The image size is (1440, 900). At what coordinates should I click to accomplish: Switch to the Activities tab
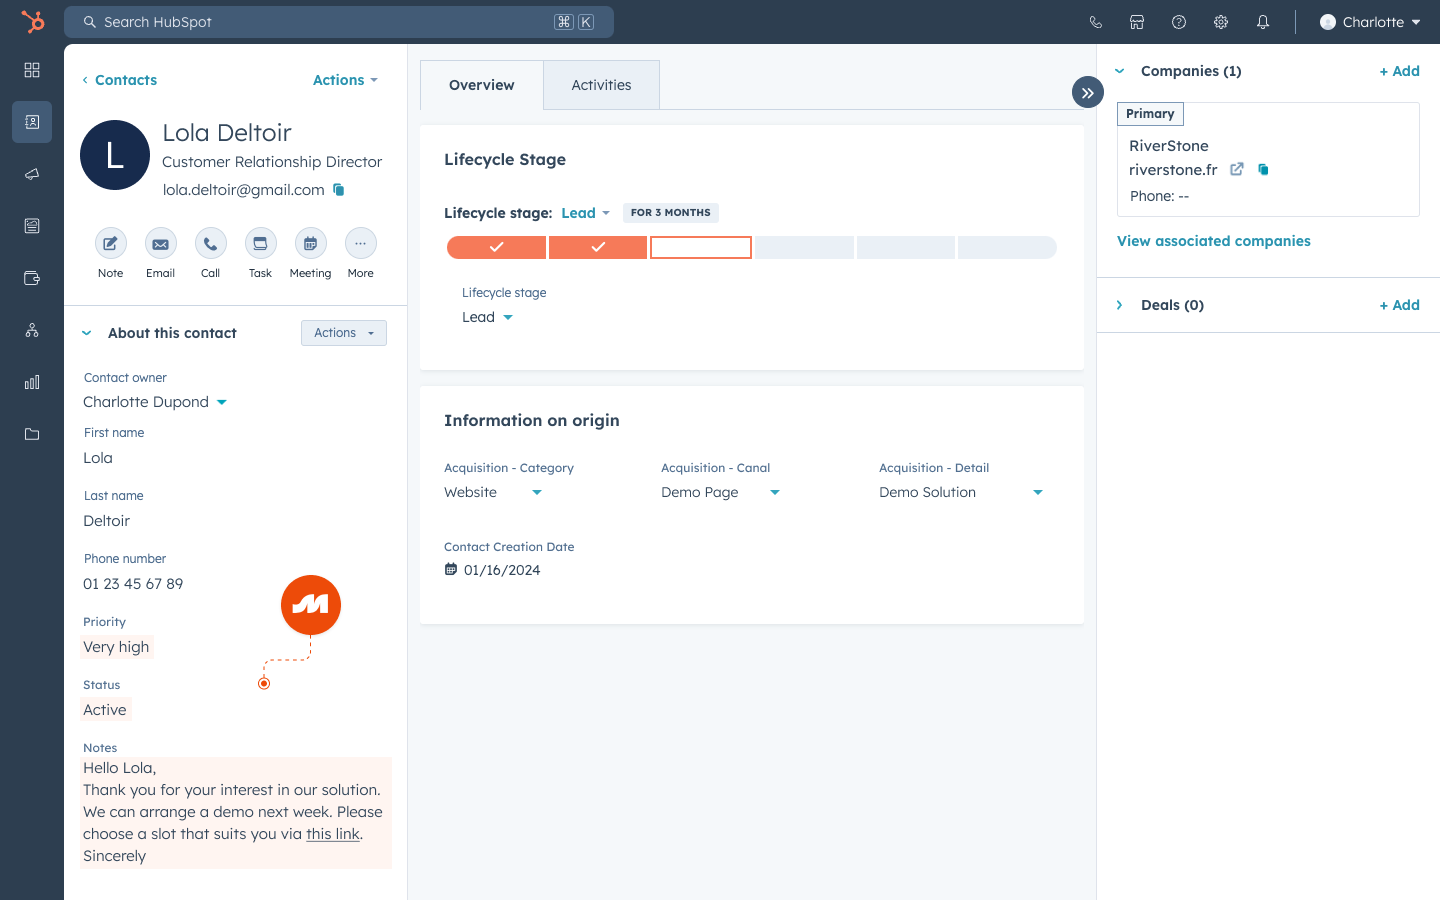(601, 85)
